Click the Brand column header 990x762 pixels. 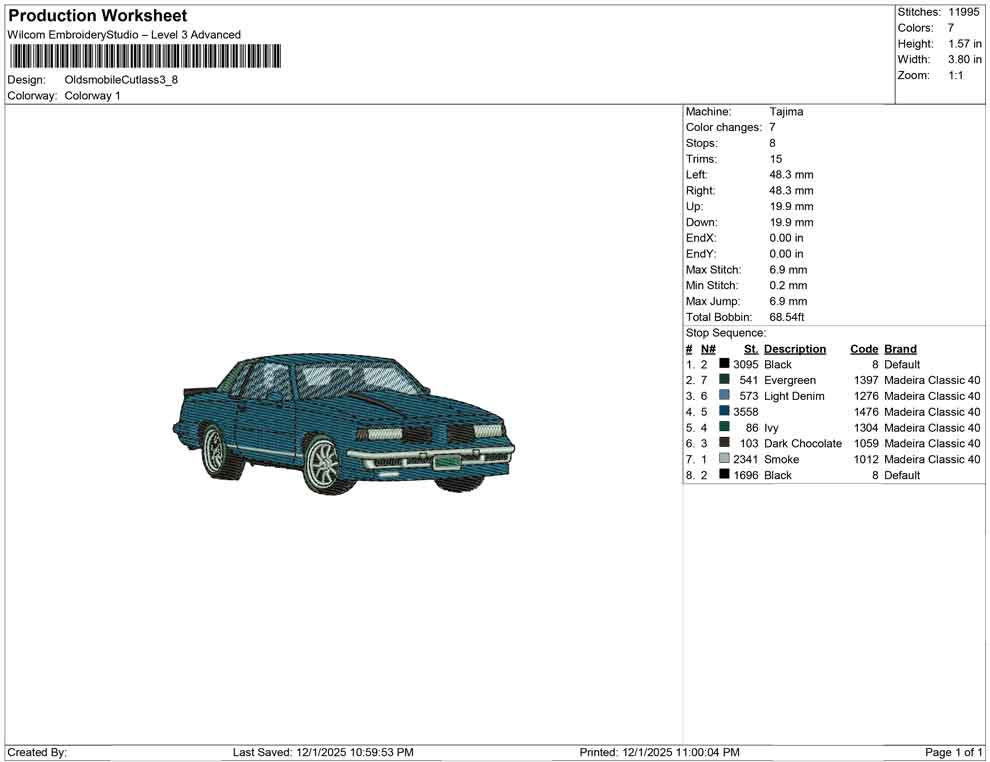900,349
